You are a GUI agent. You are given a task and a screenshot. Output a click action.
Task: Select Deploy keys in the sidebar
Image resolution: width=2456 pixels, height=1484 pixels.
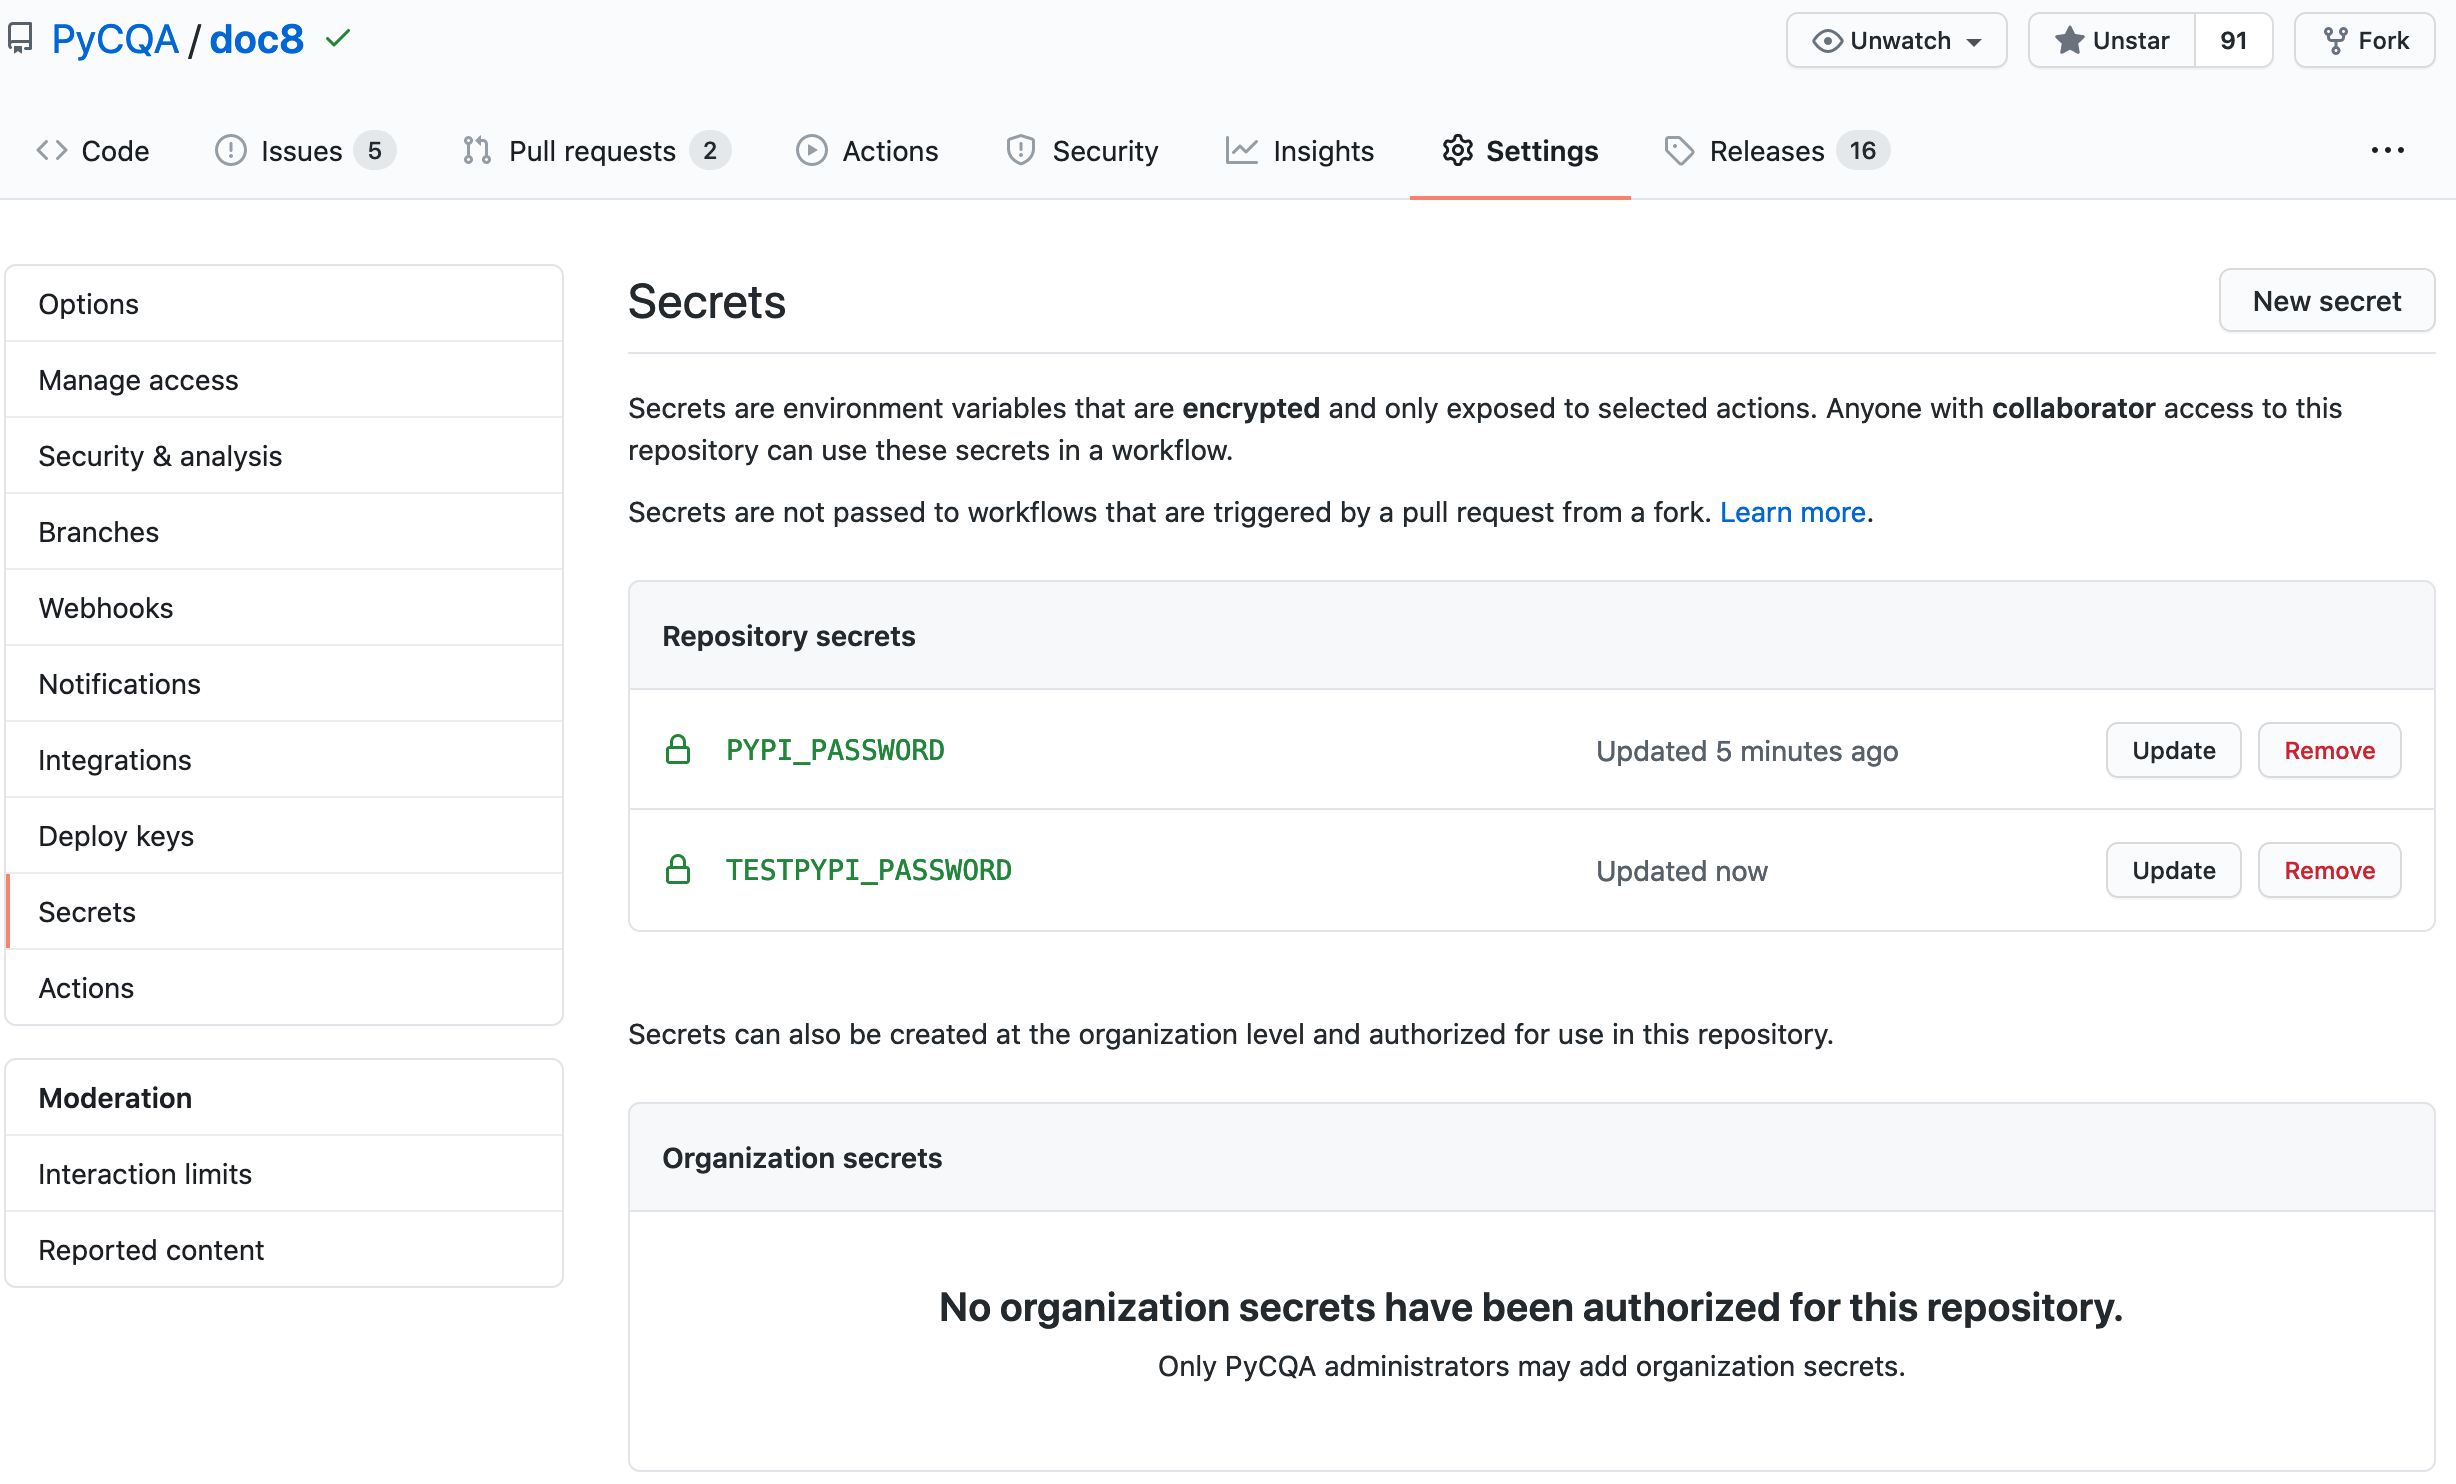tap(116, 836)
